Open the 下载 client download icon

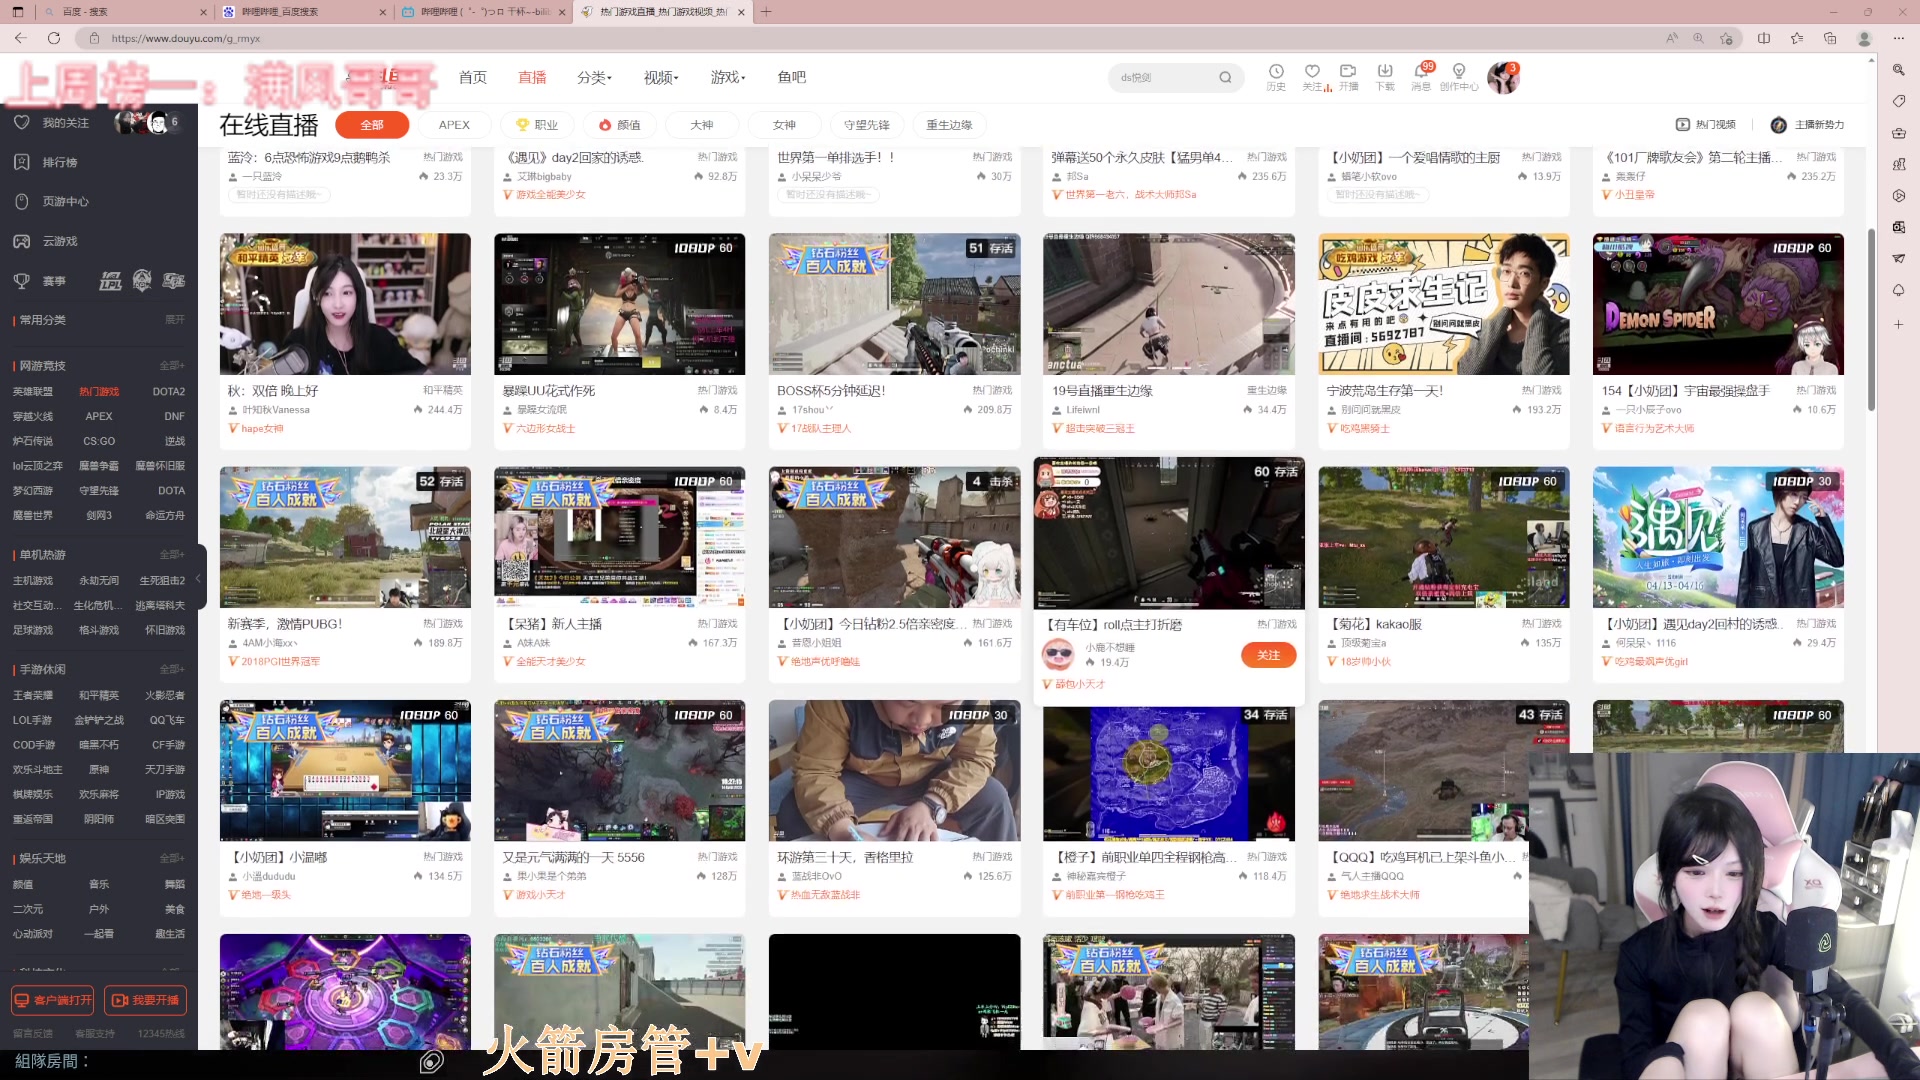pos(1385,77)
